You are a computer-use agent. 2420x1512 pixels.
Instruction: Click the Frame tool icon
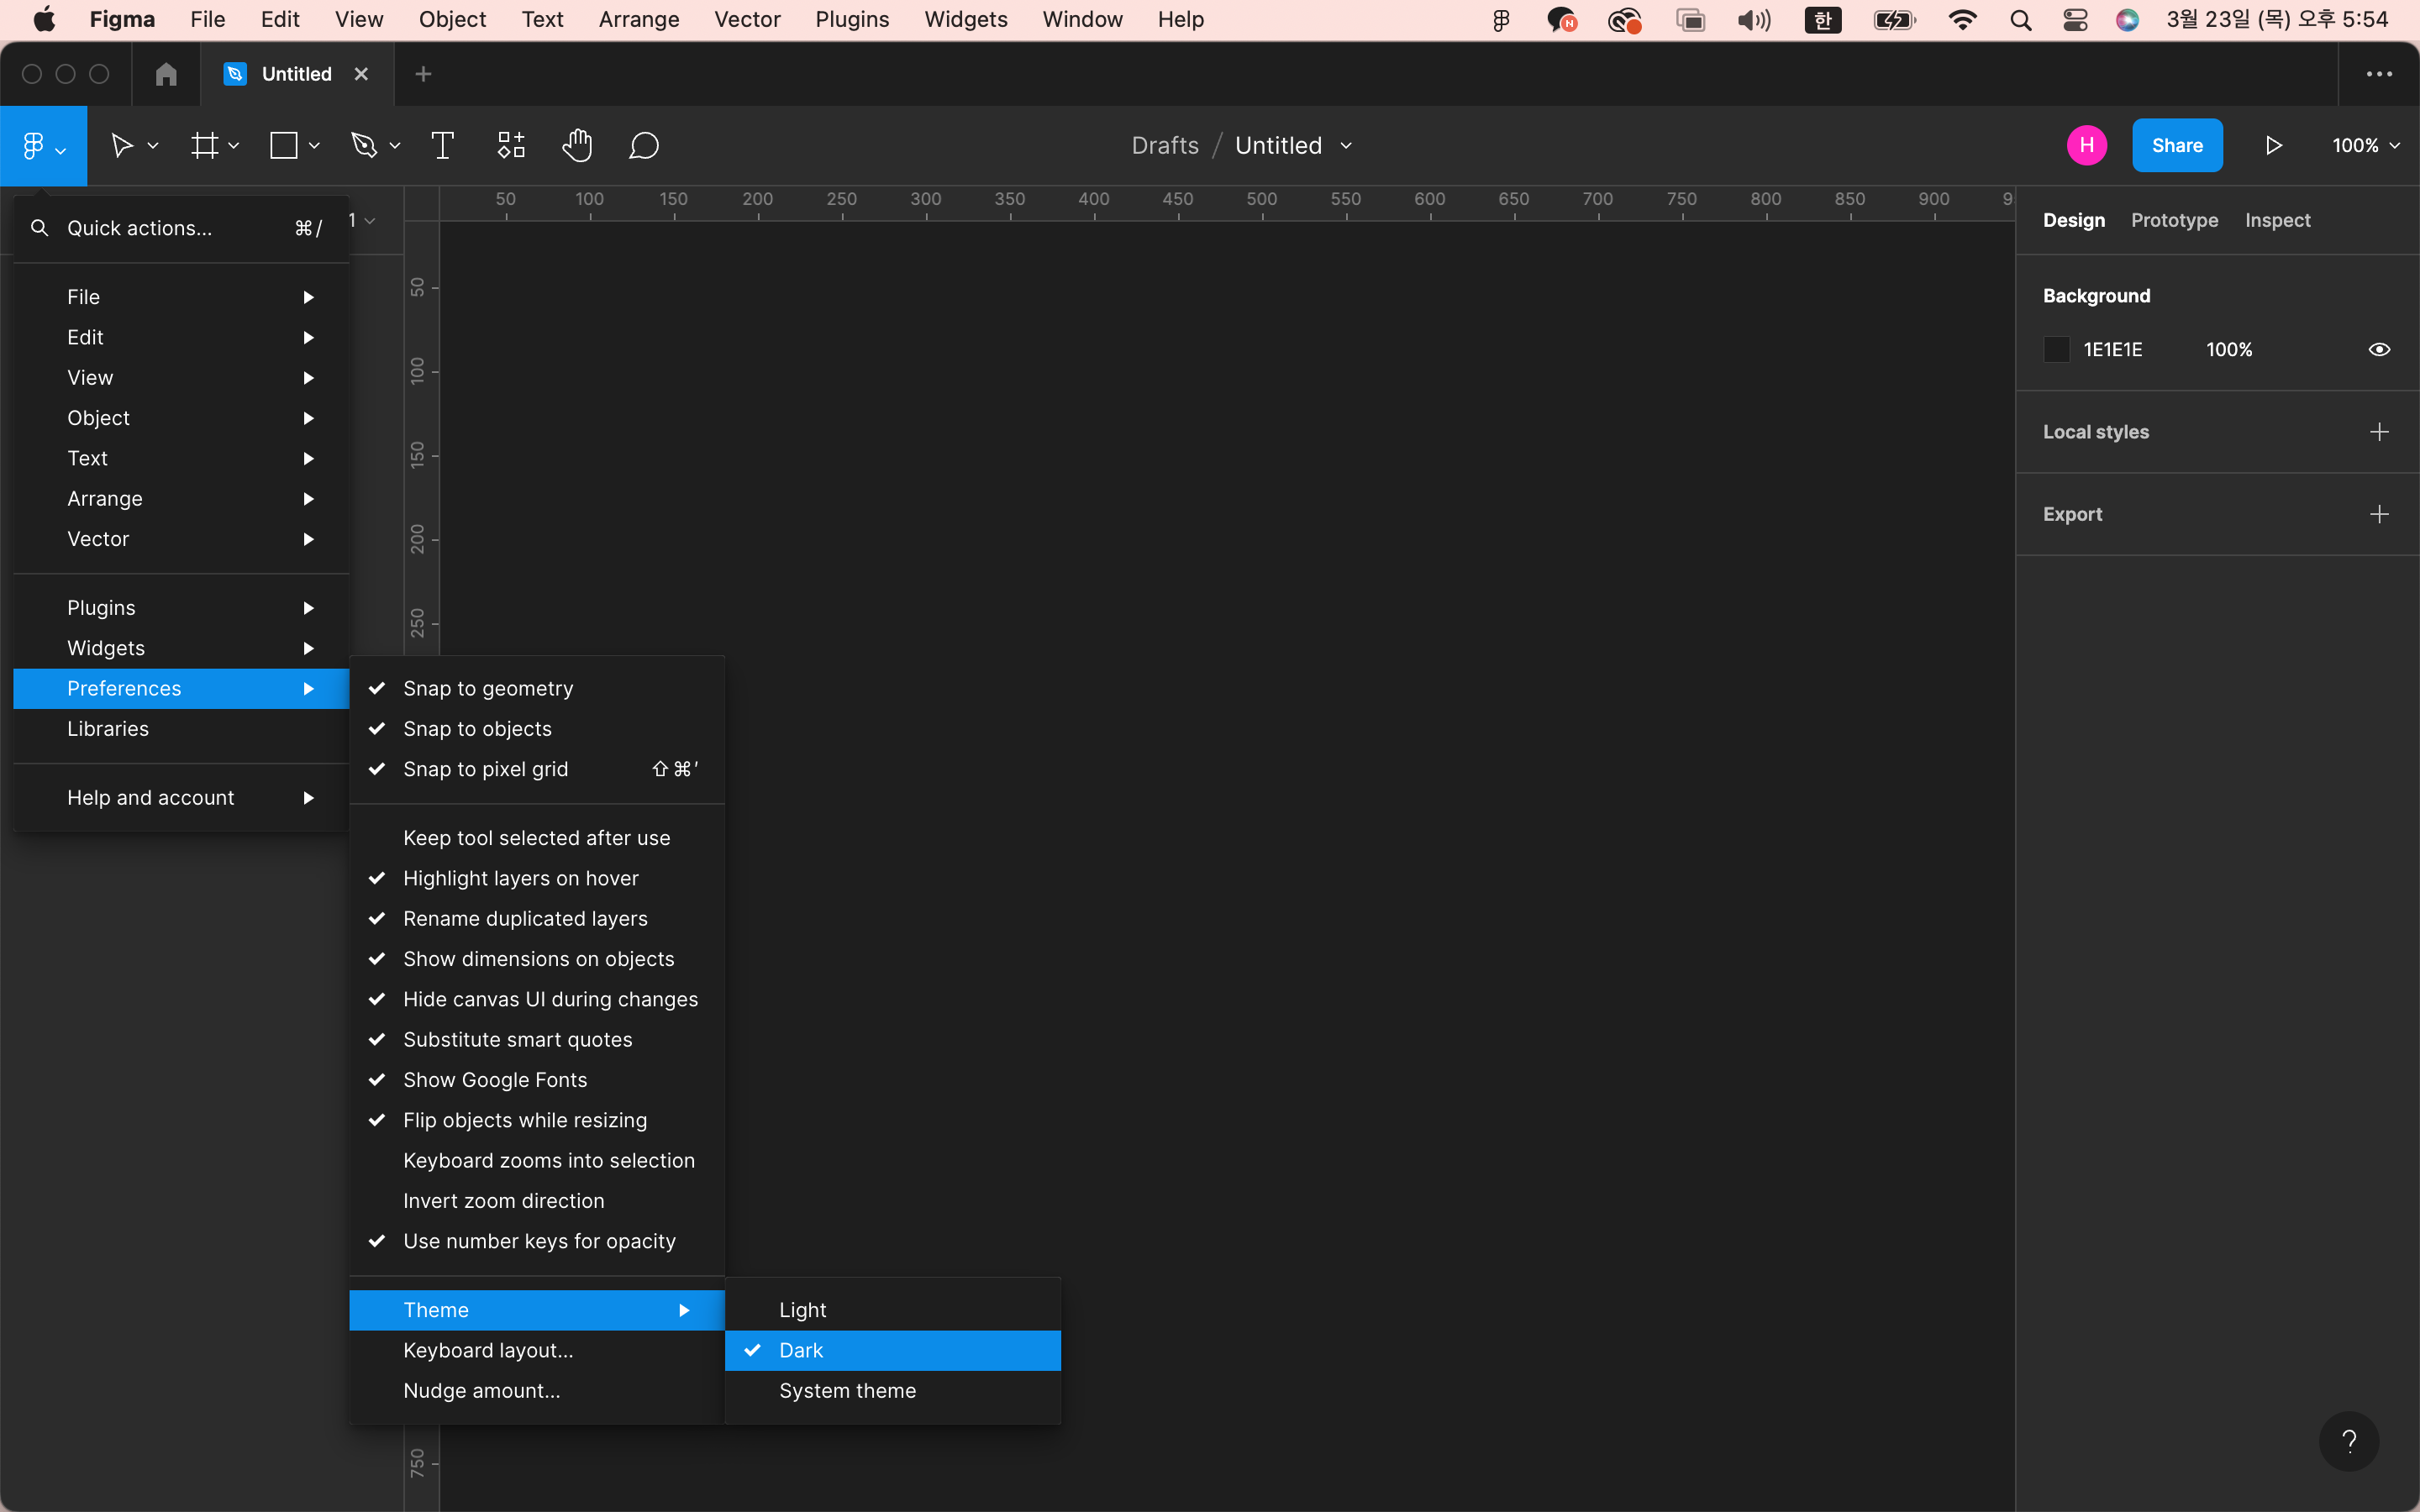click(x=205, y=146)
